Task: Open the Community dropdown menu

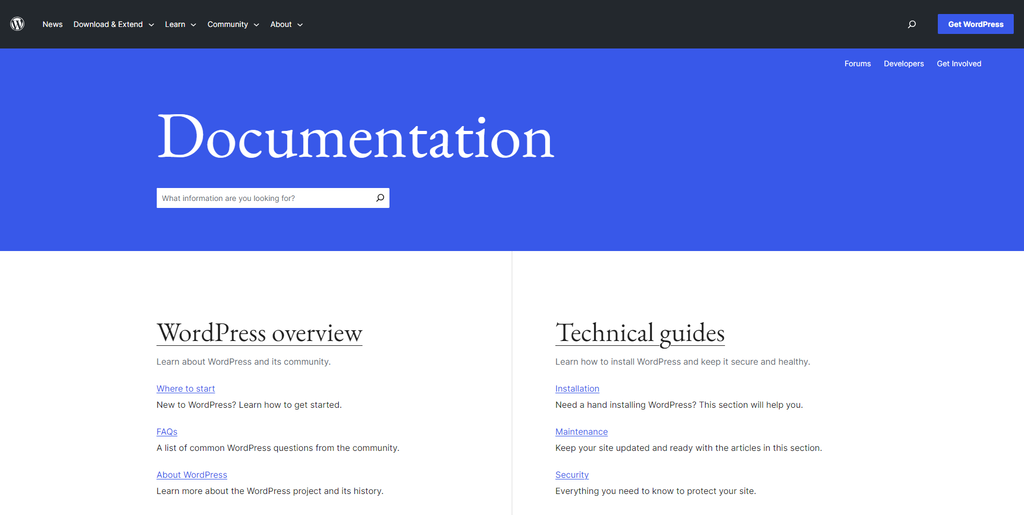Action: [x=233, y=24]
